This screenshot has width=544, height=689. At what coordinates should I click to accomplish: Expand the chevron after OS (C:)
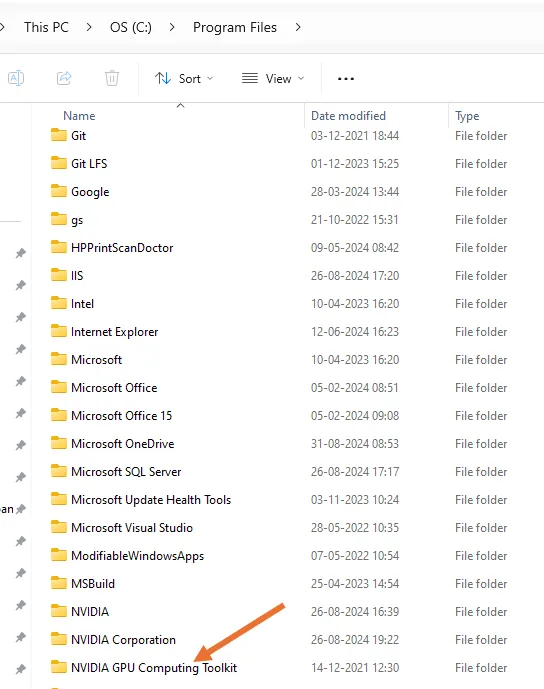tap(172, 27)
